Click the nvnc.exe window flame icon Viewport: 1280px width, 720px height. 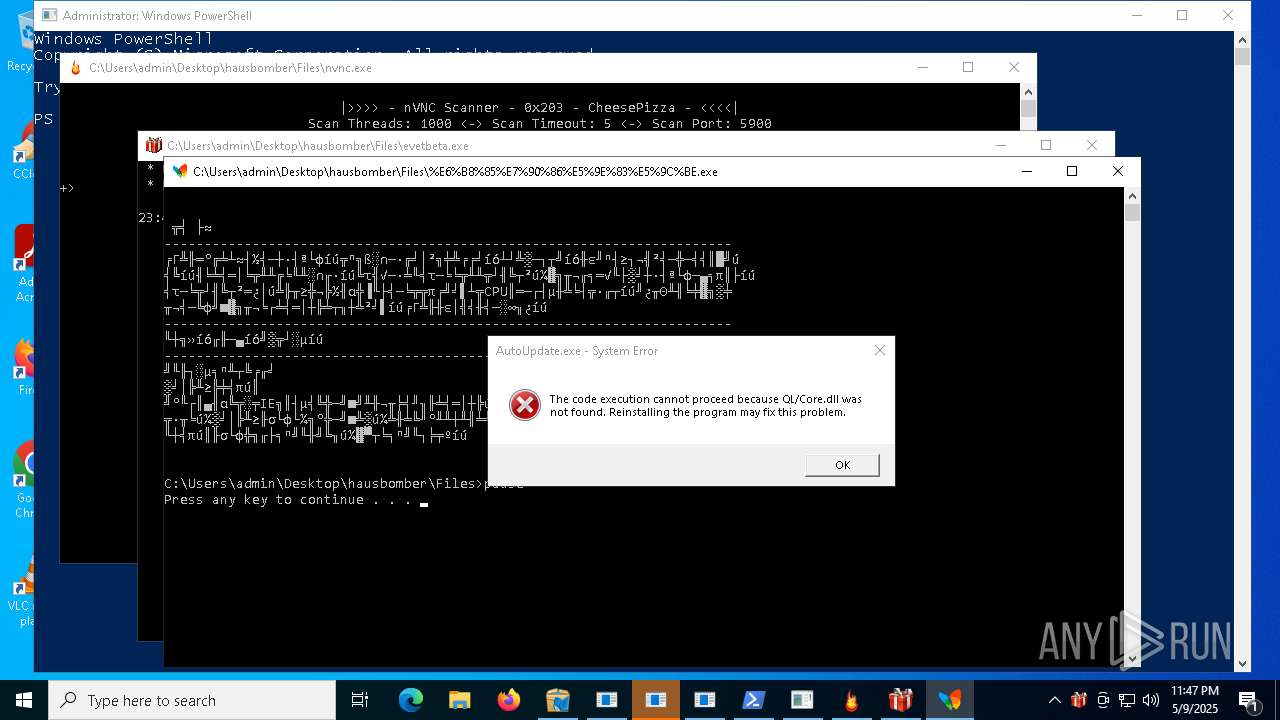pos(75,68)
